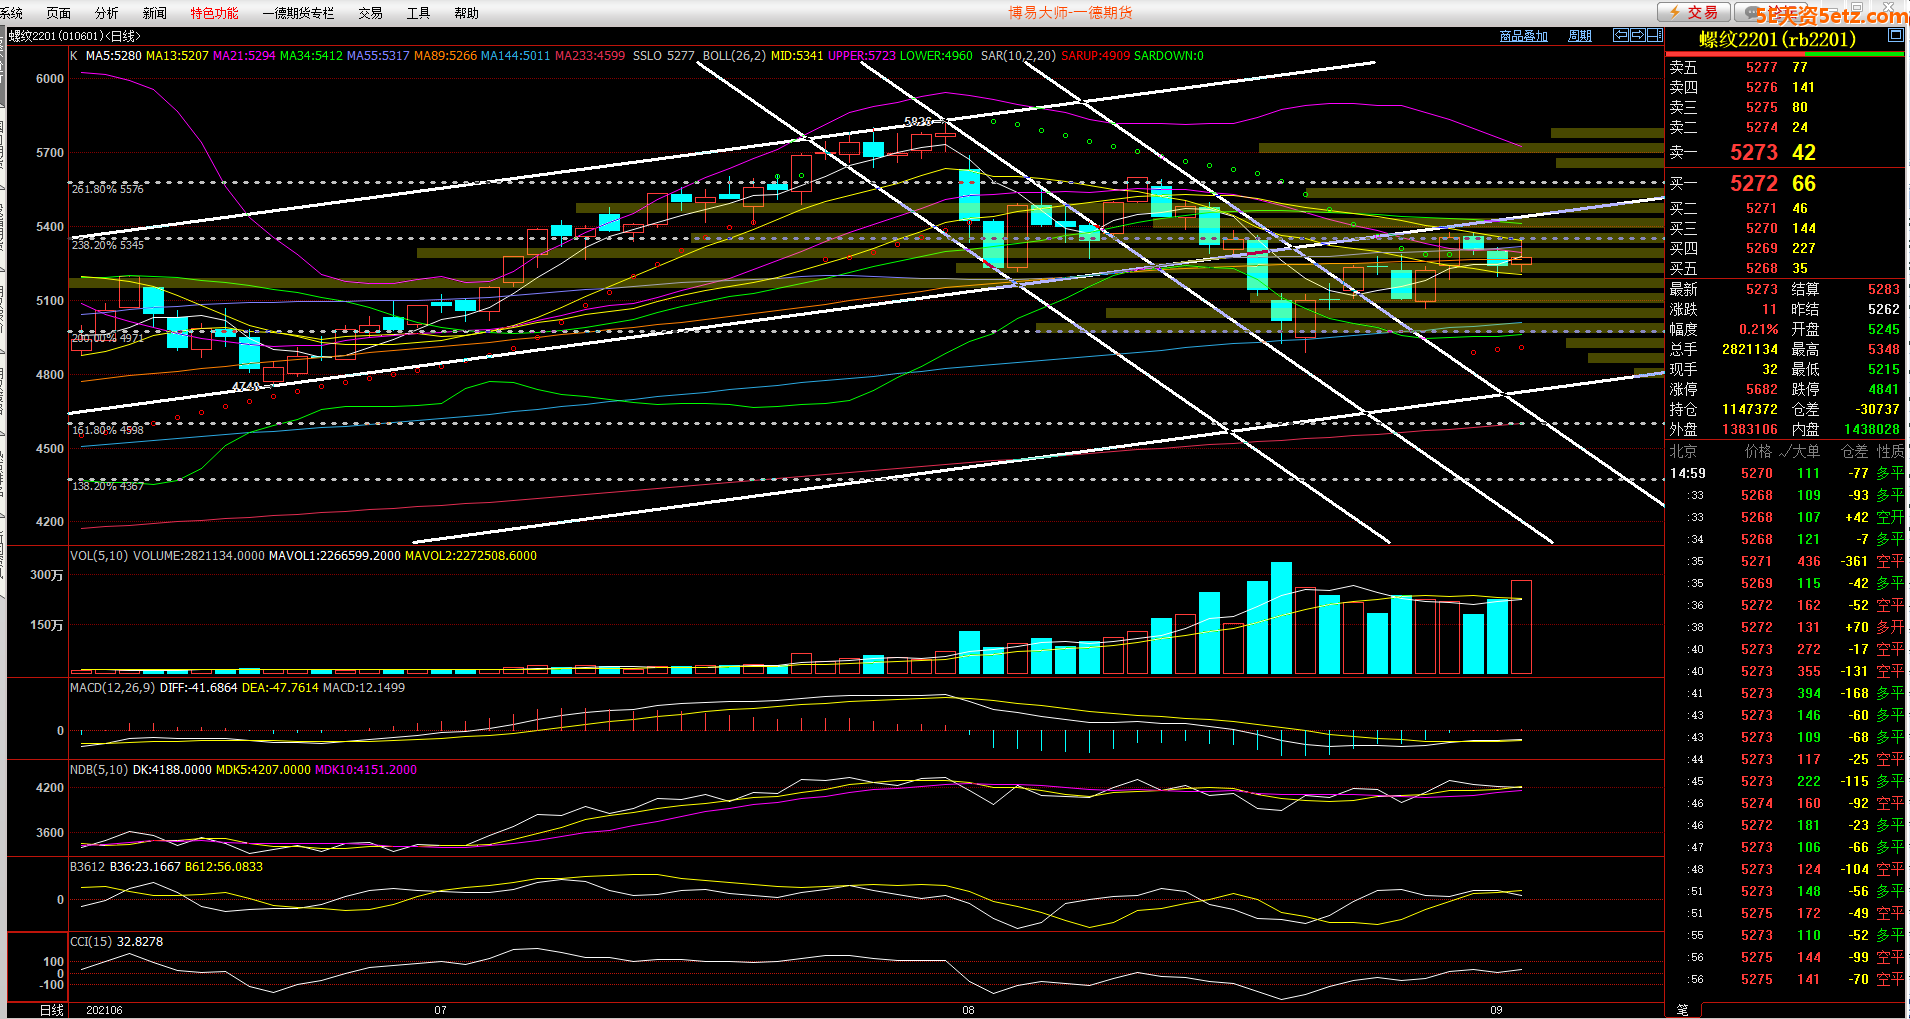The width and height of the screenshot is (1910, 1019).
Task: Click the 08 month marker on time axis
Action: click(968, 1010)
